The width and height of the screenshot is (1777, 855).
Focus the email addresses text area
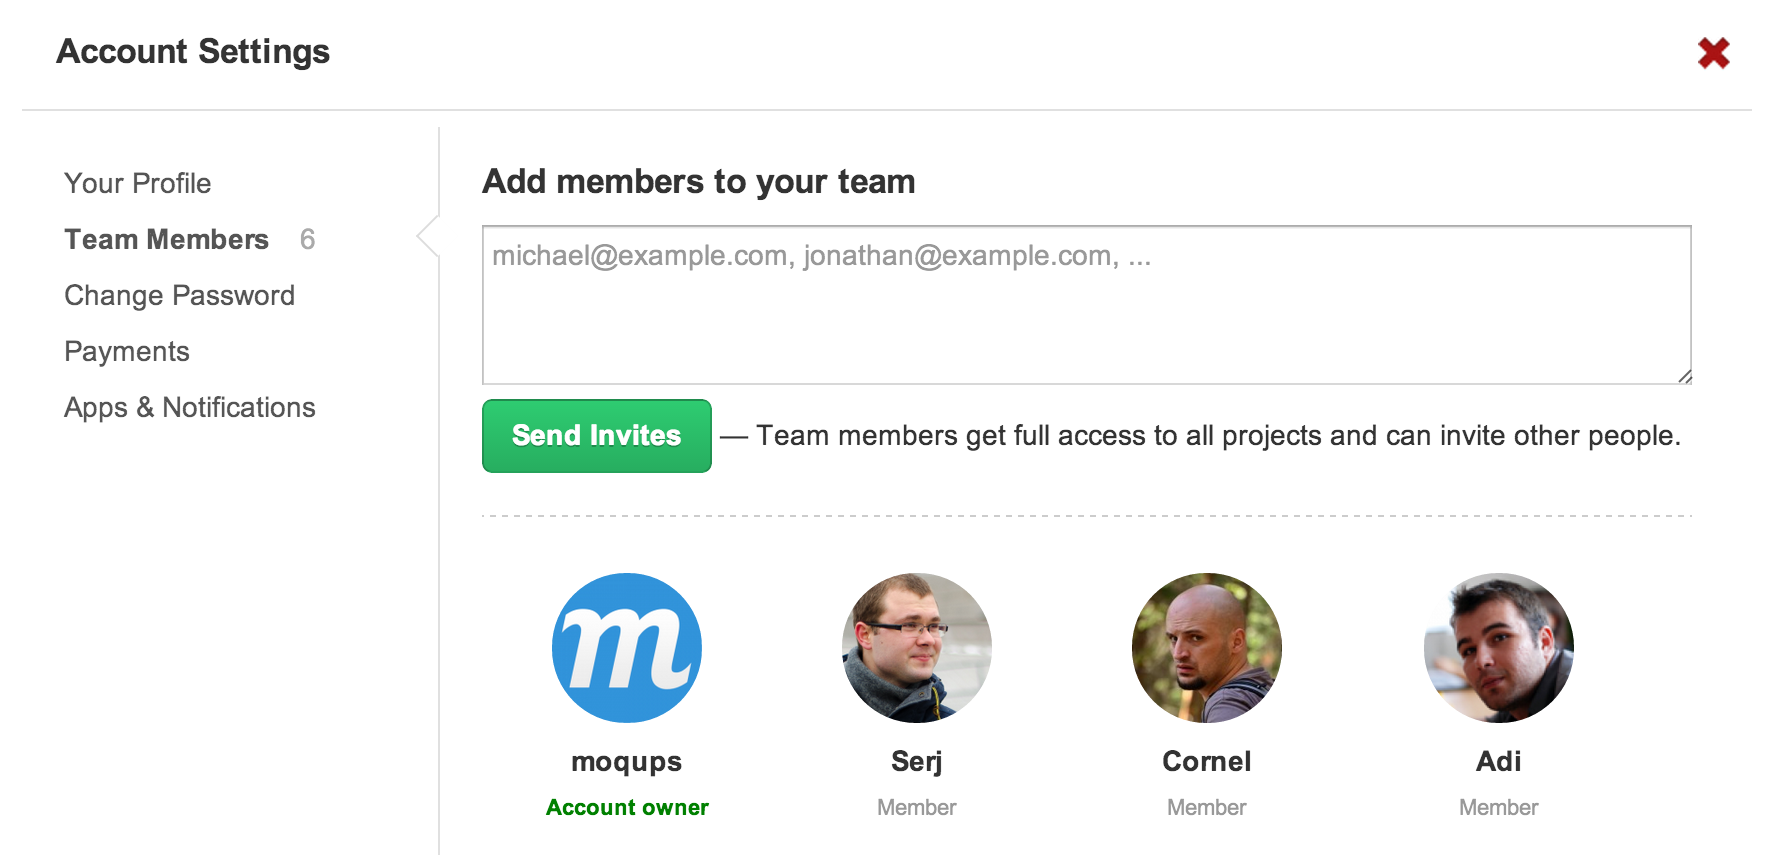pyautogui.click(x=1087, y=305)
